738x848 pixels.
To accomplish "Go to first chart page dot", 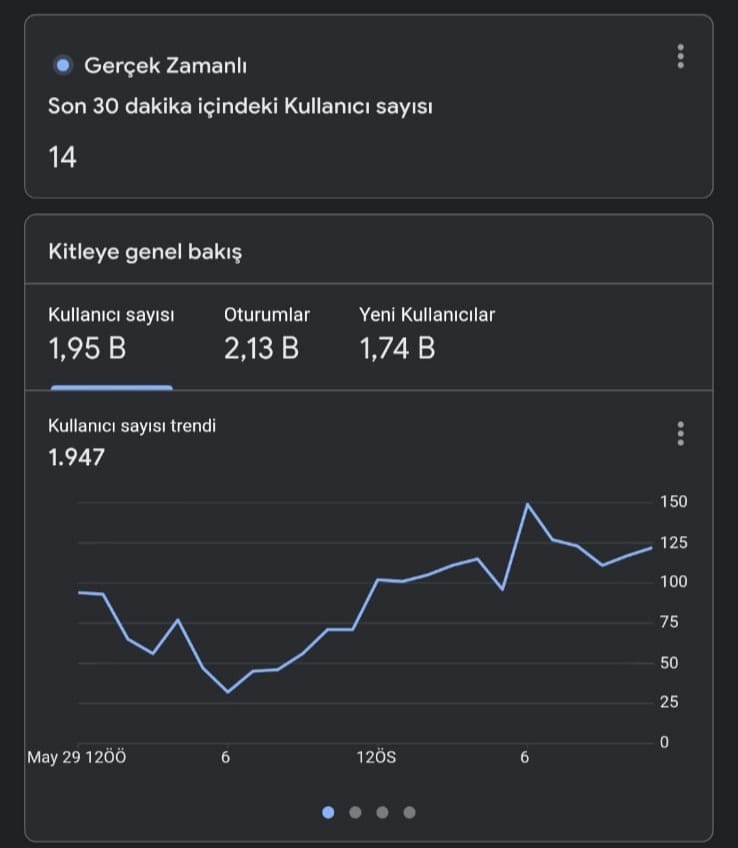I will point(328,812).
